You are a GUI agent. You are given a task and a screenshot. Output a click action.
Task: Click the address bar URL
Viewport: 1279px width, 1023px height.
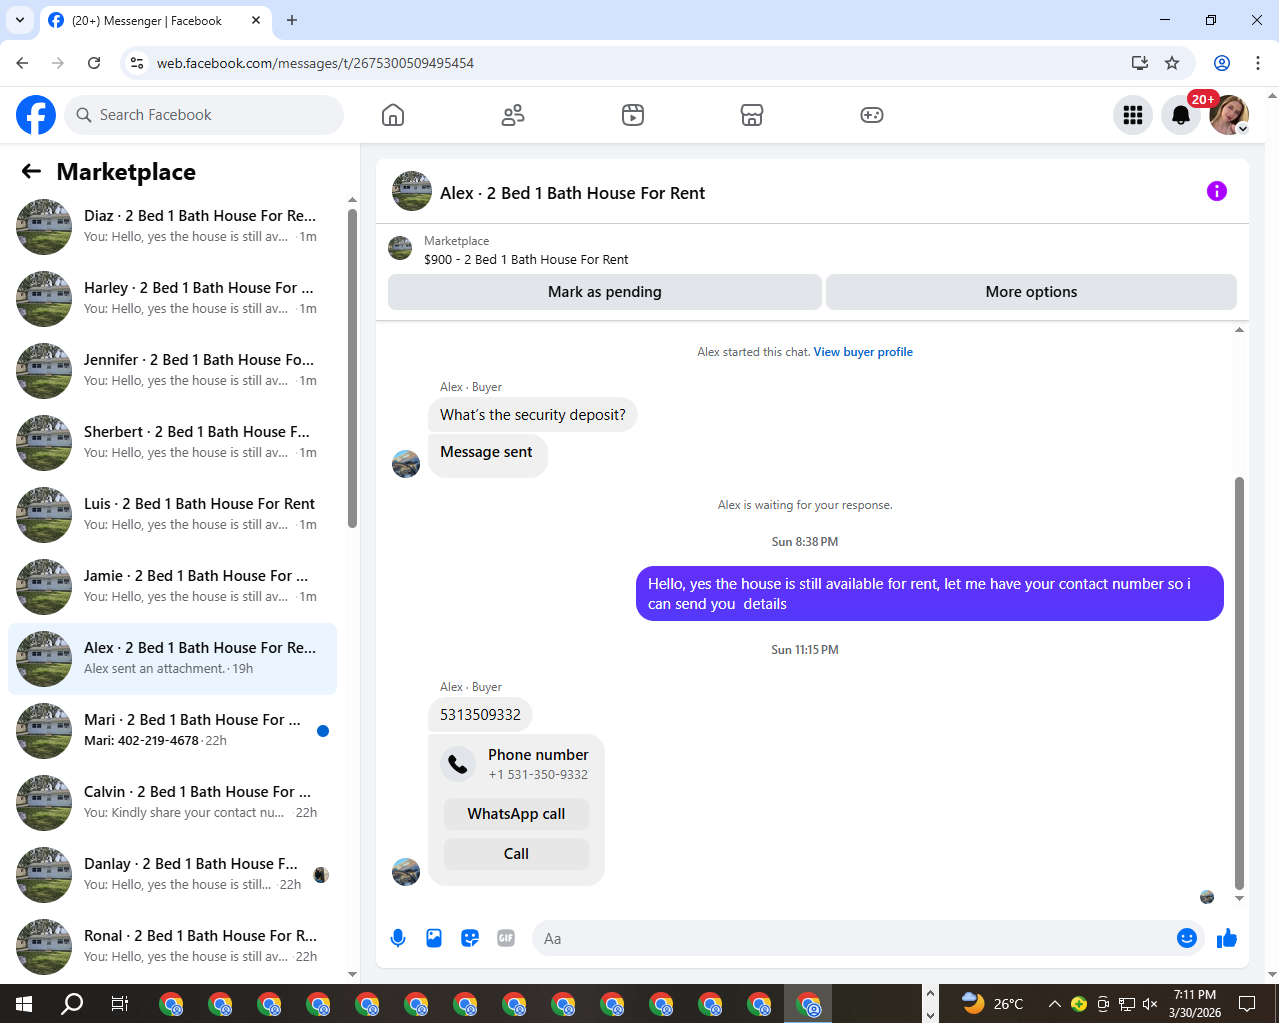(315, 63)
